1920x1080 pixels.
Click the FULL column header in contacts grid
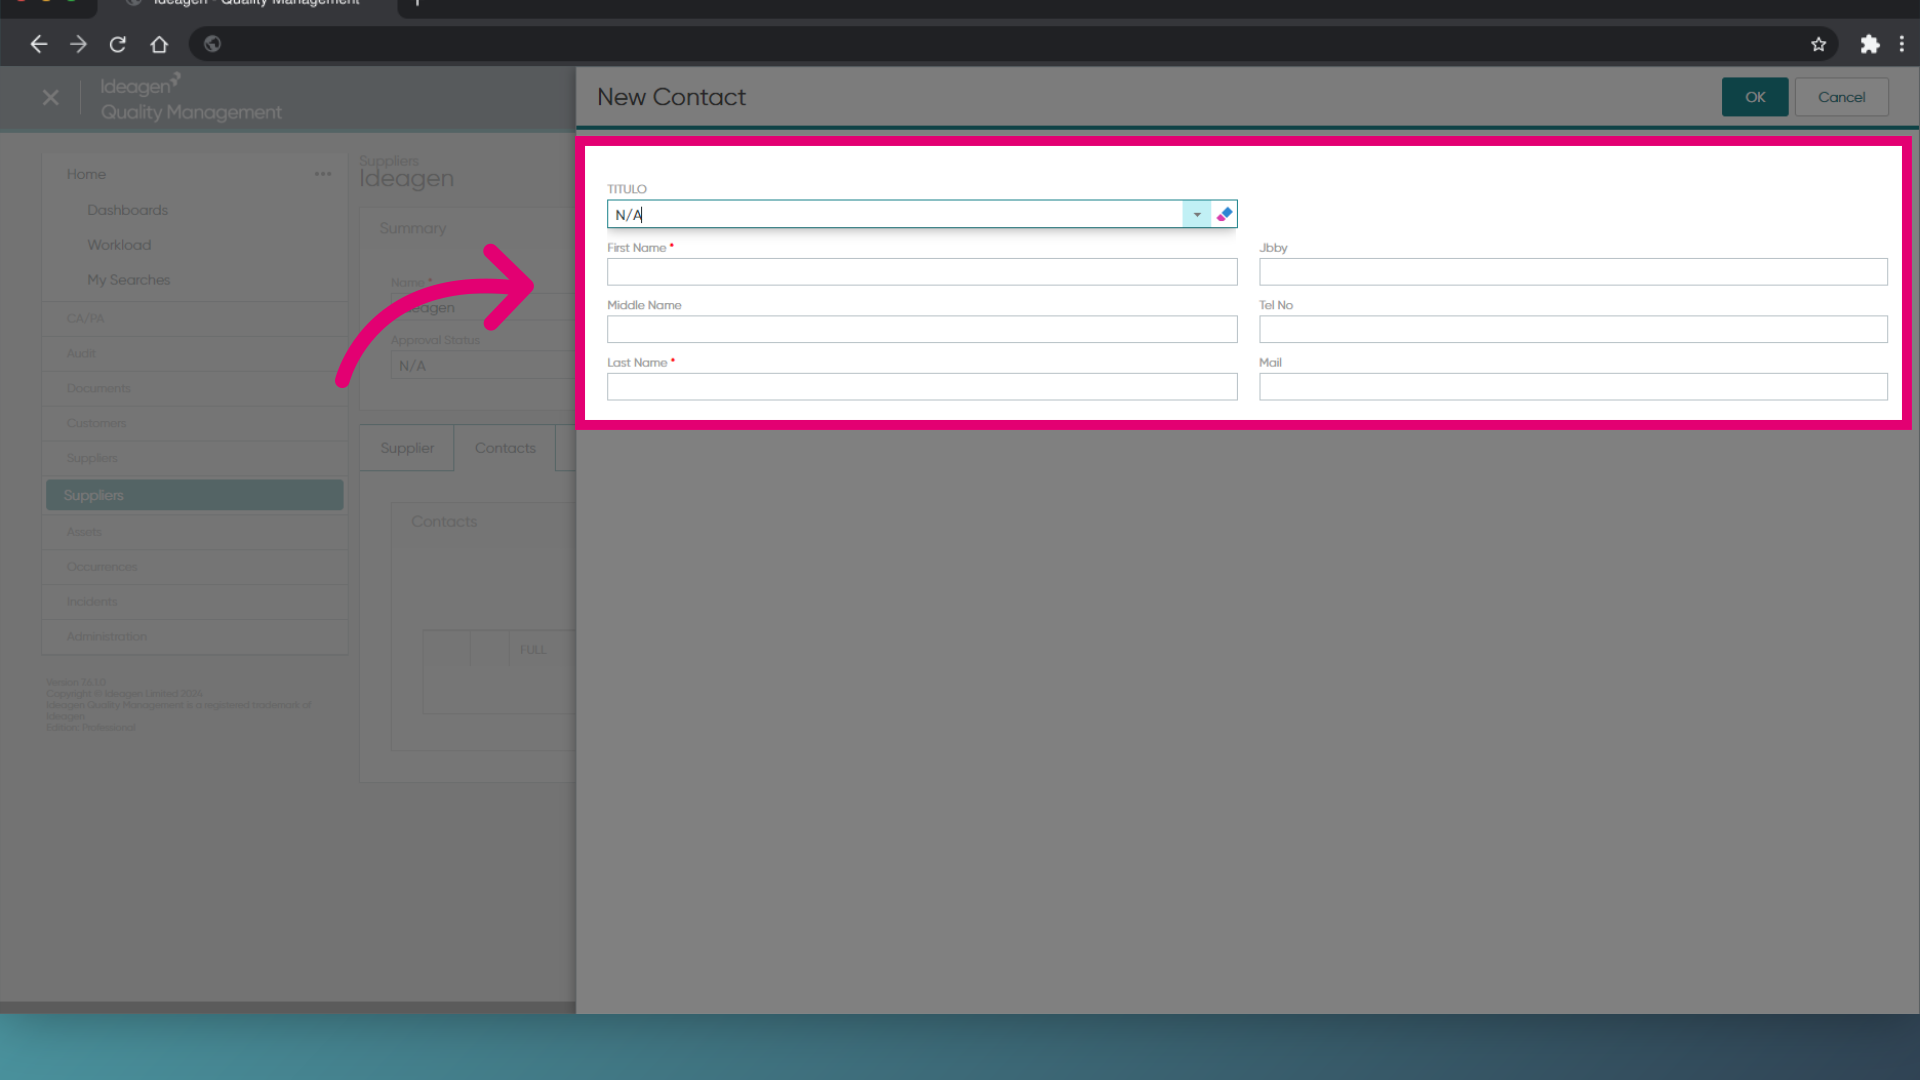533,650
